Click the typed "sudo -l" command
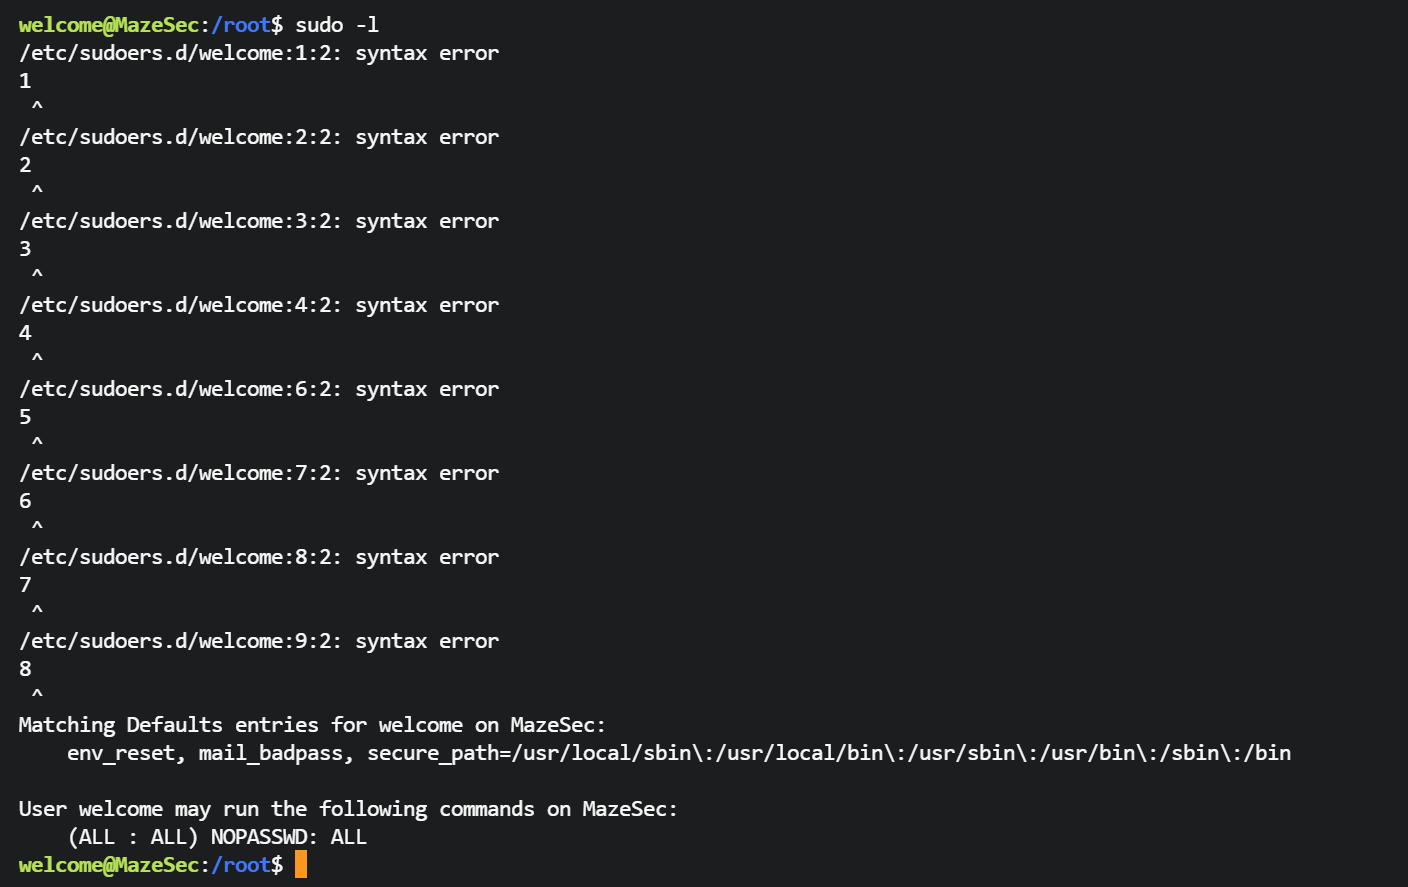Image resolution: width=1408 pixels, height=887 pixels. point(337,25)
